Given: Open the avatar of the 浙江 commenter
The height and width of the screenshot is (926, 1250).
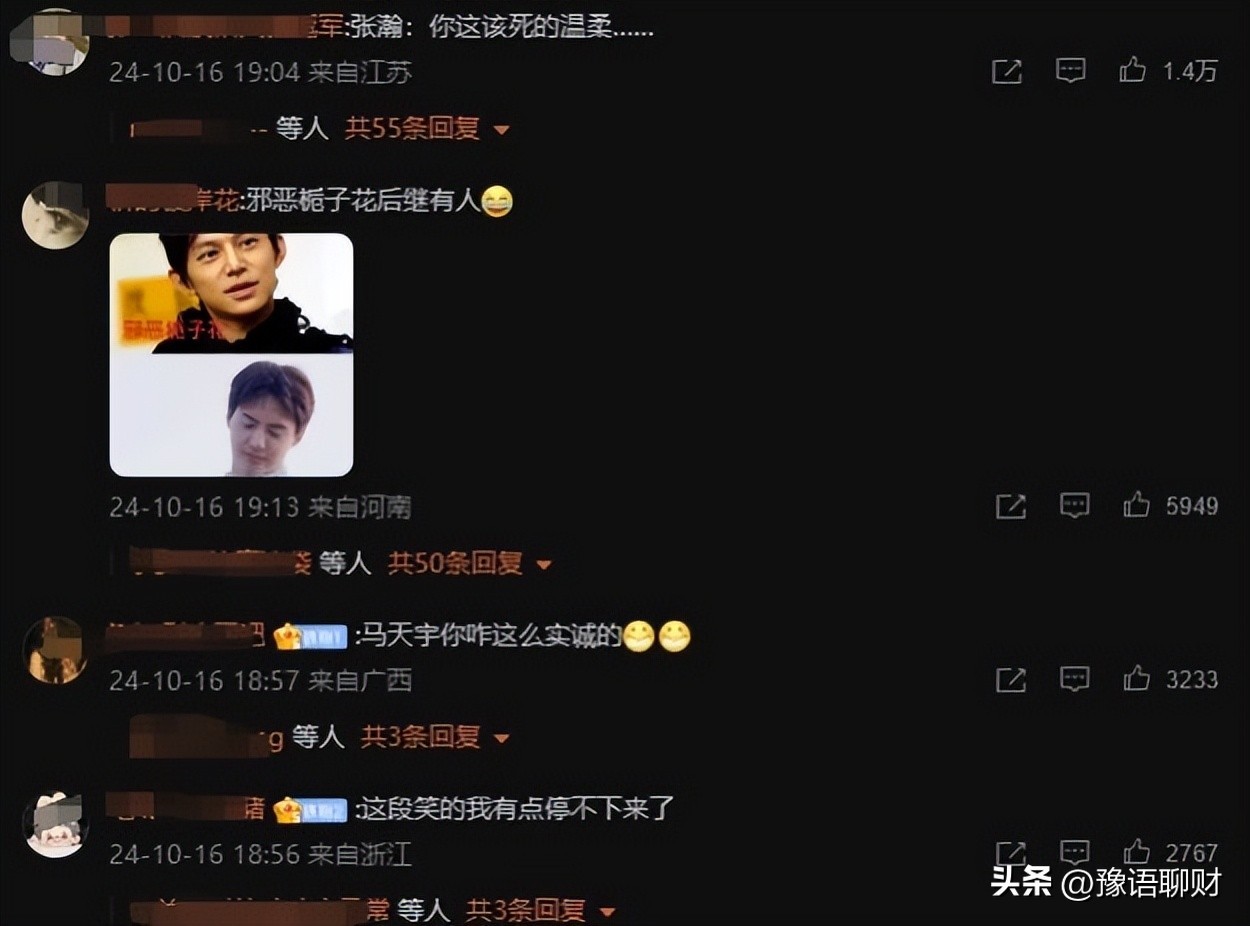Looking at the screenshot, I should point(56,824).
